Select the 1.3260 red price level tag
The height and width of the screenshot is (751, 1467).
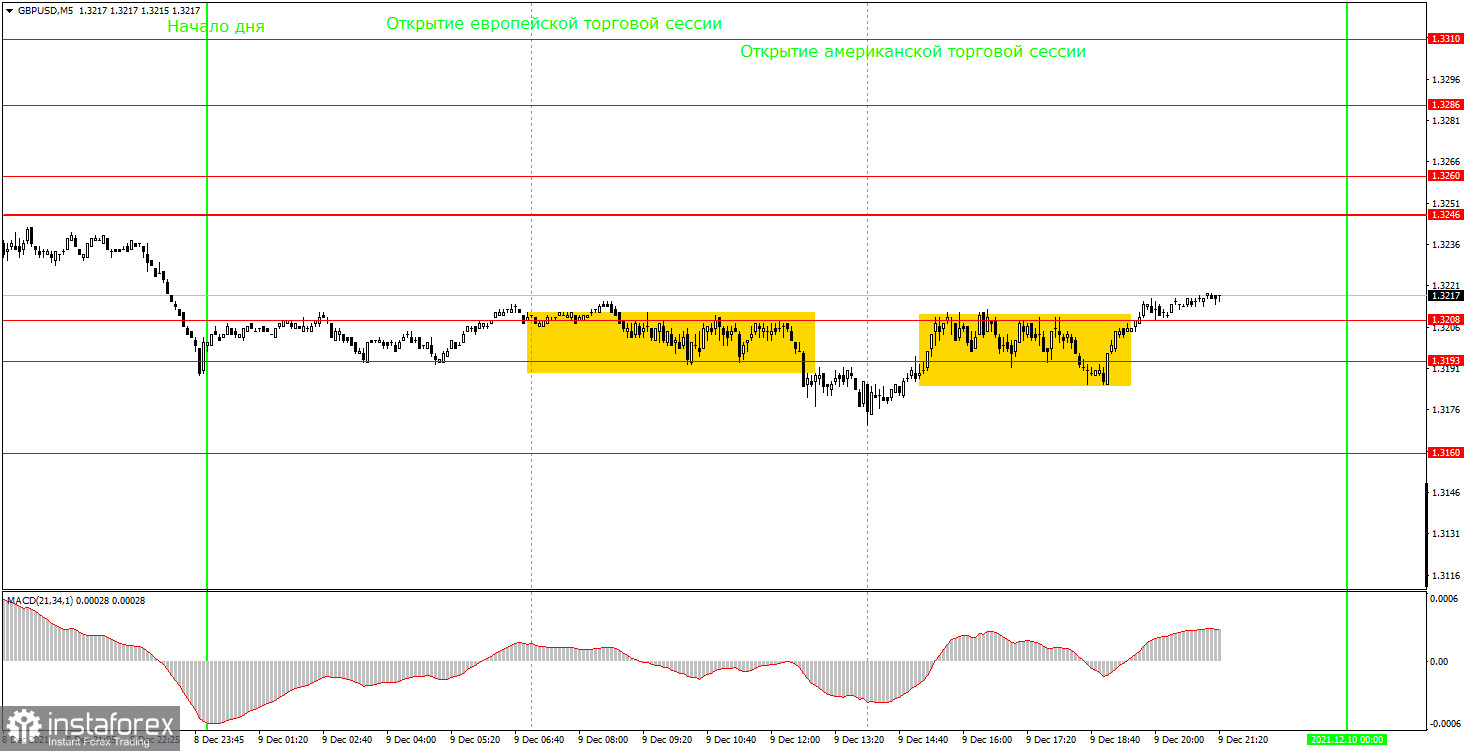pos(1446,175)
